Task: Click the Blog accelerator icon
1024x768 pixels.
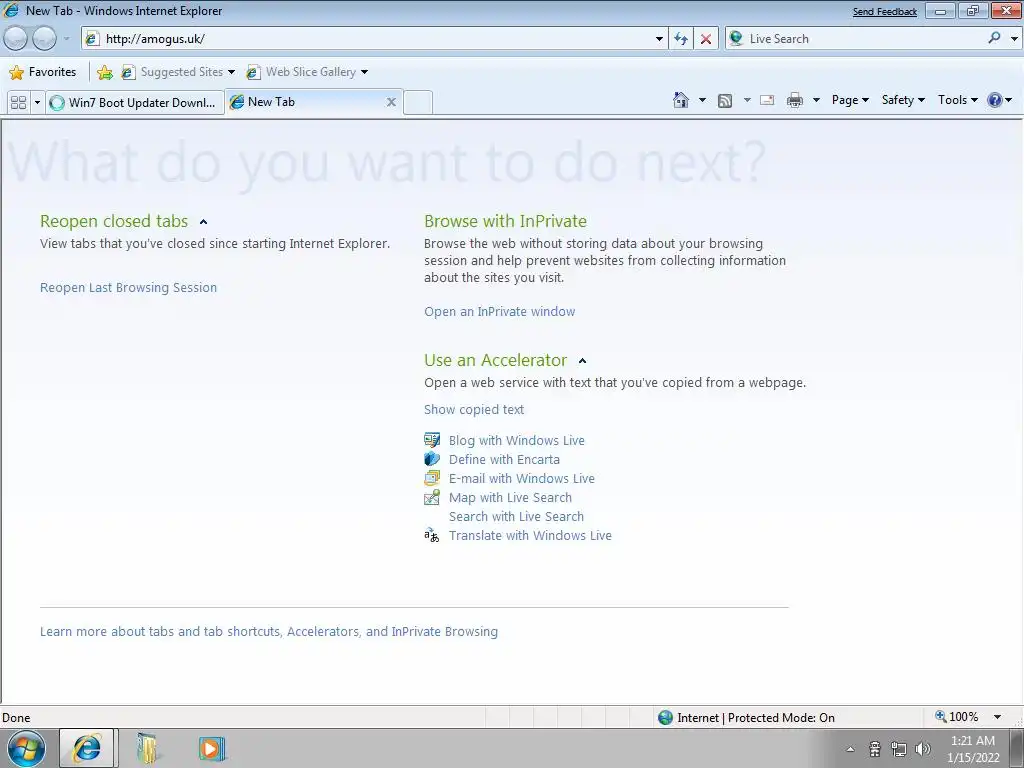Action: coord(432,440)
